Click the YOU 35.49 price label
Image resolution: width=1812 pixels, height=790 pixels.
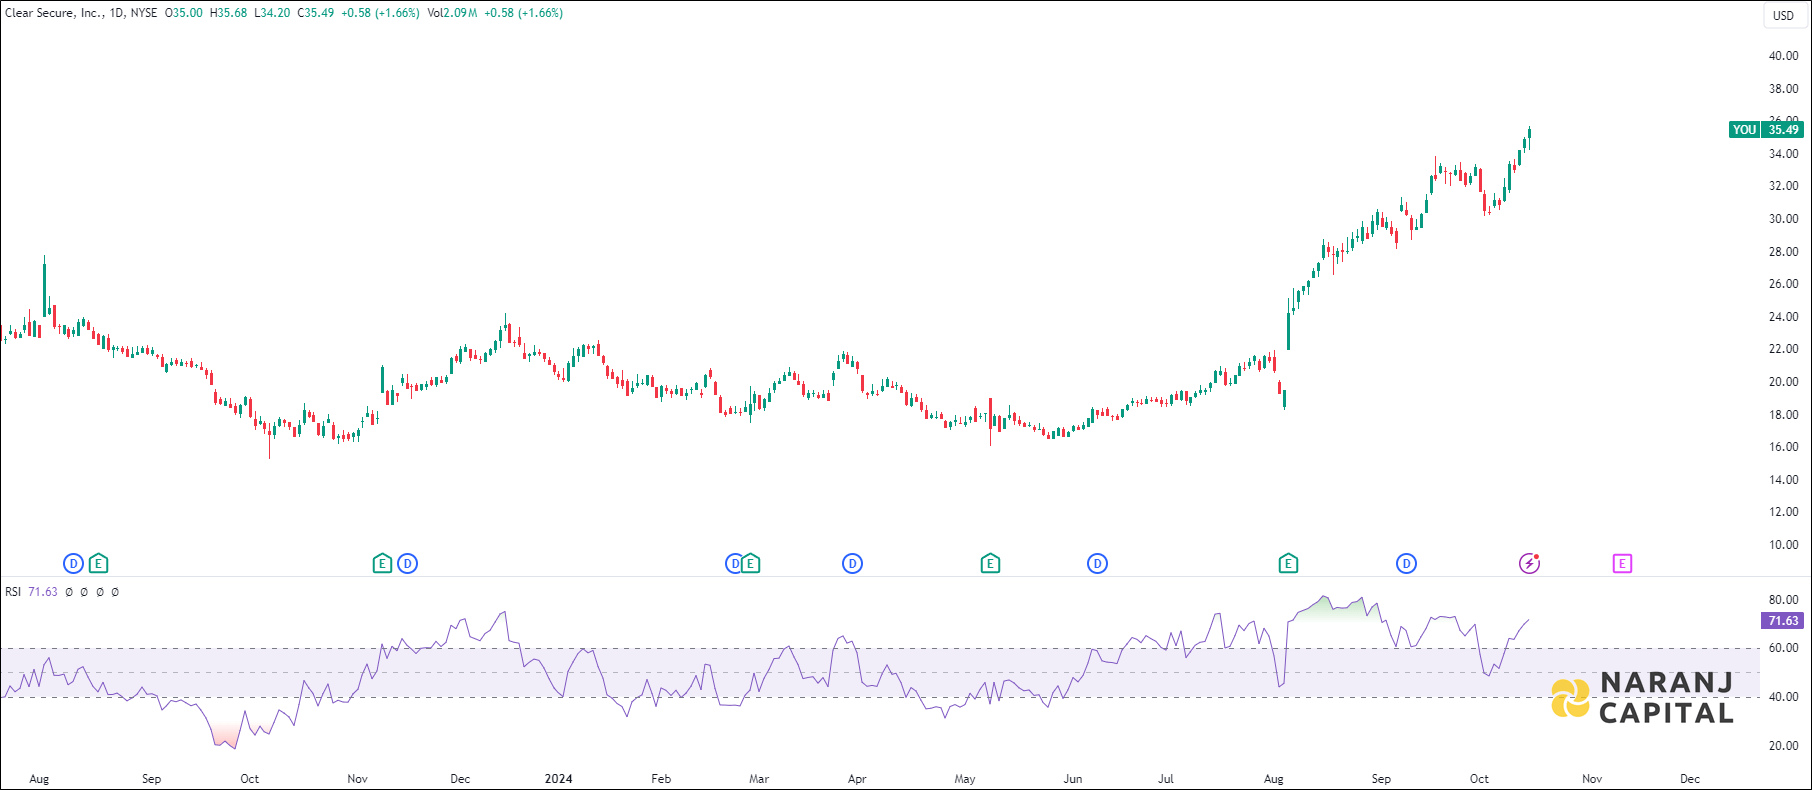[1766, 130]
